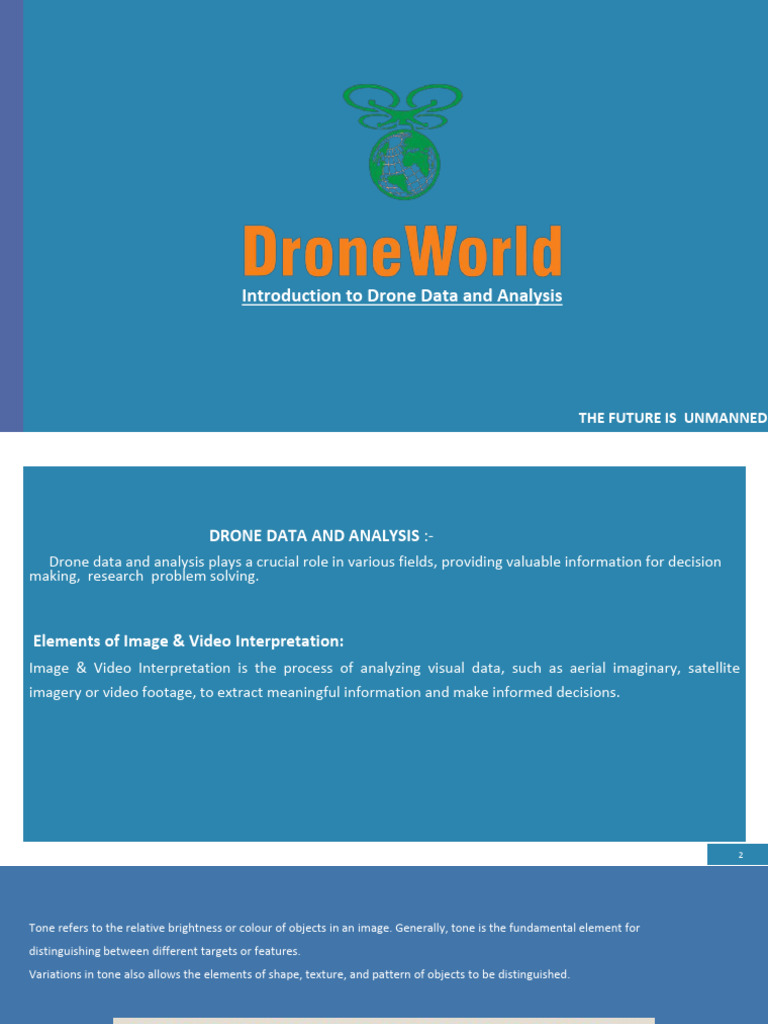
Task: Click the paragraph starting 'Drone data and analysis plays'
Action: (375, 569)
